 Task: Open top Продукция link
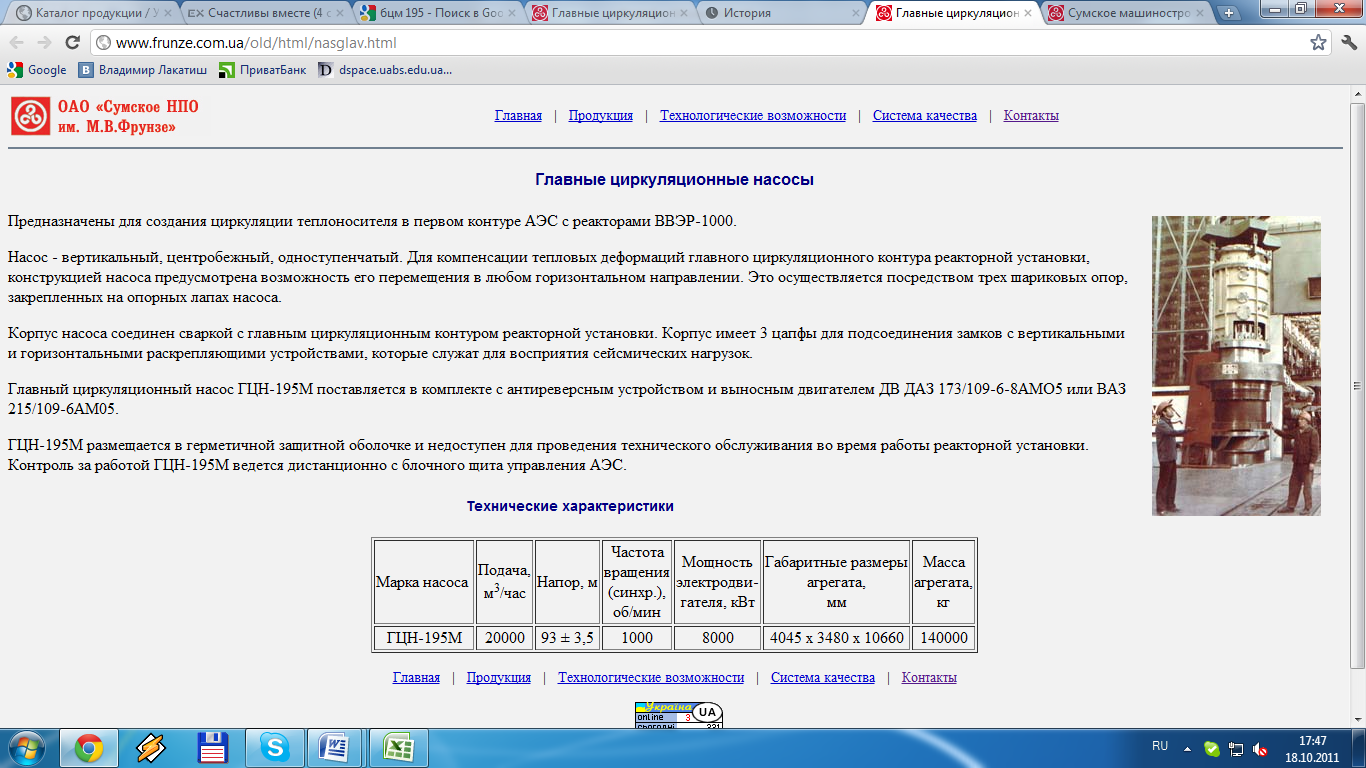point(601,116)
